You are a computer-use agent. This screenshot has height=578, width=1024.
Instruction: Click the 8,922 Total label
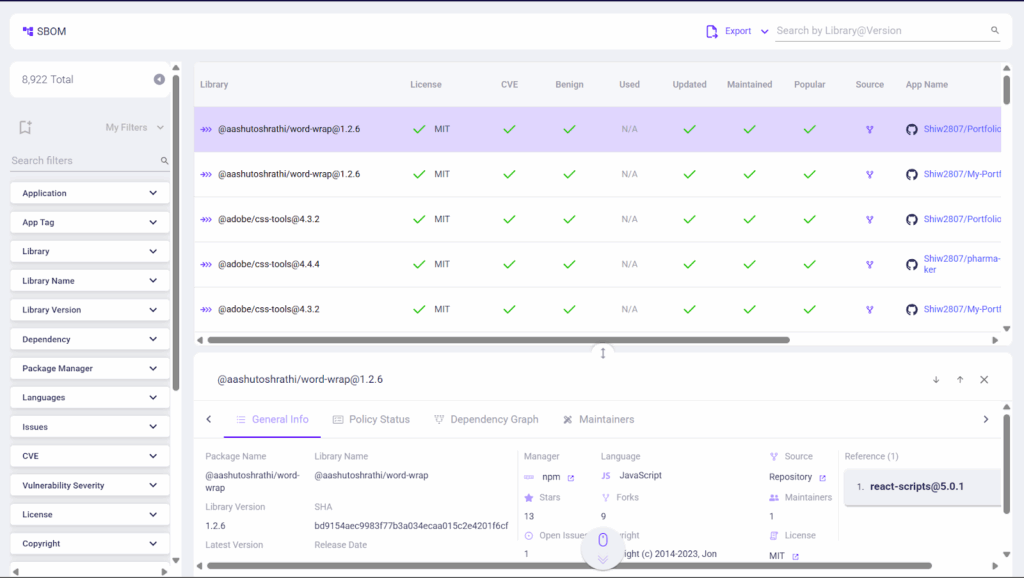point(48,79)
